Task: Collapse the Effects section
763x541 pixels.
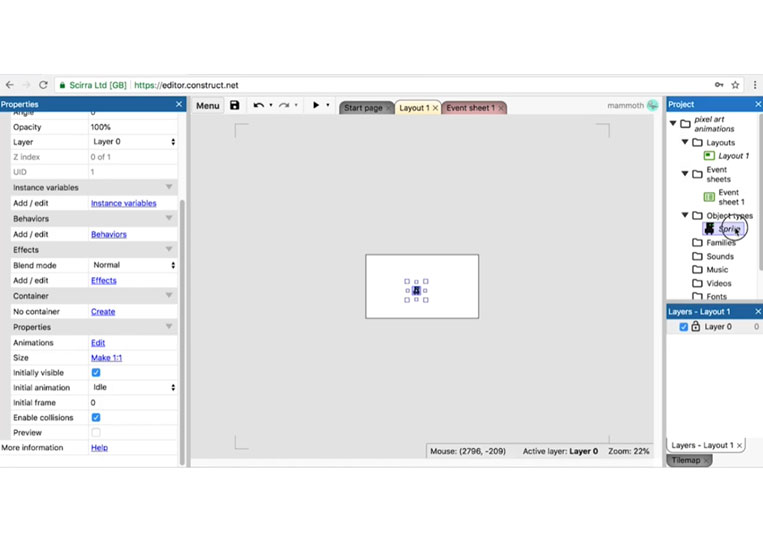Action: [x=169, y=250]
